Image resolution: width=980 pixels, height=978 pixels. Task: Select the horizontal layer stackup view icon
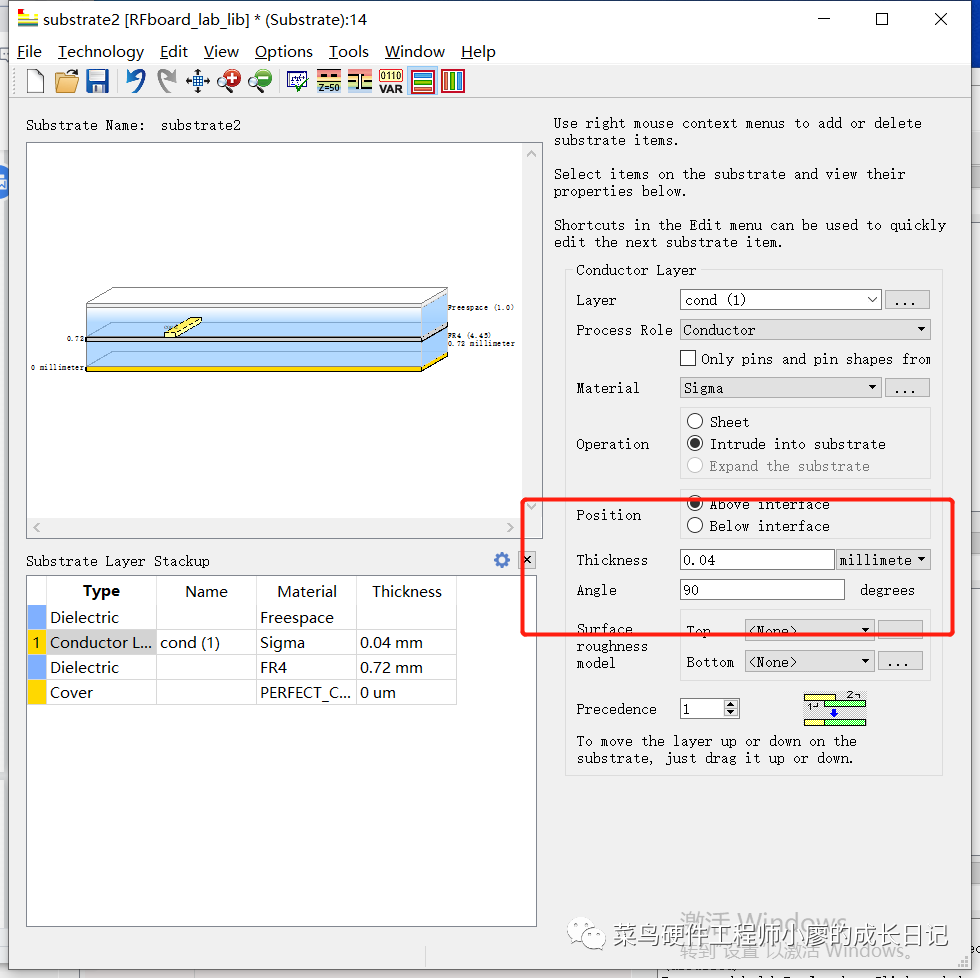click(x=423, y=81)
